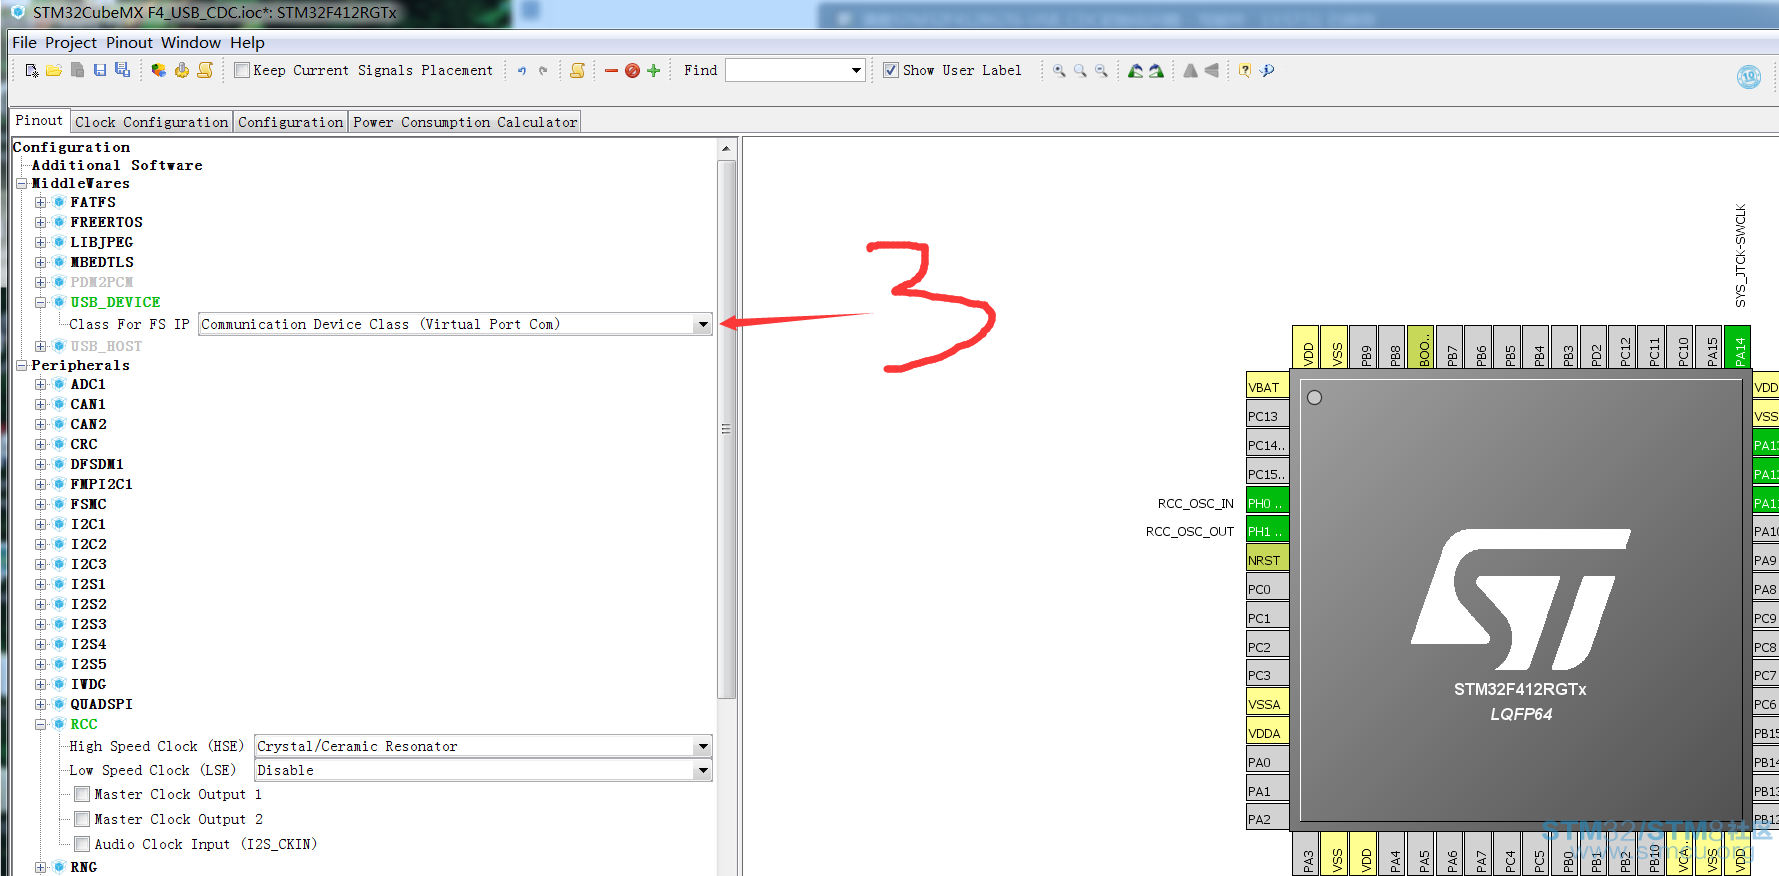Click the zoom-out magnifier icon
The image size is (1779, 876).
1101,71
